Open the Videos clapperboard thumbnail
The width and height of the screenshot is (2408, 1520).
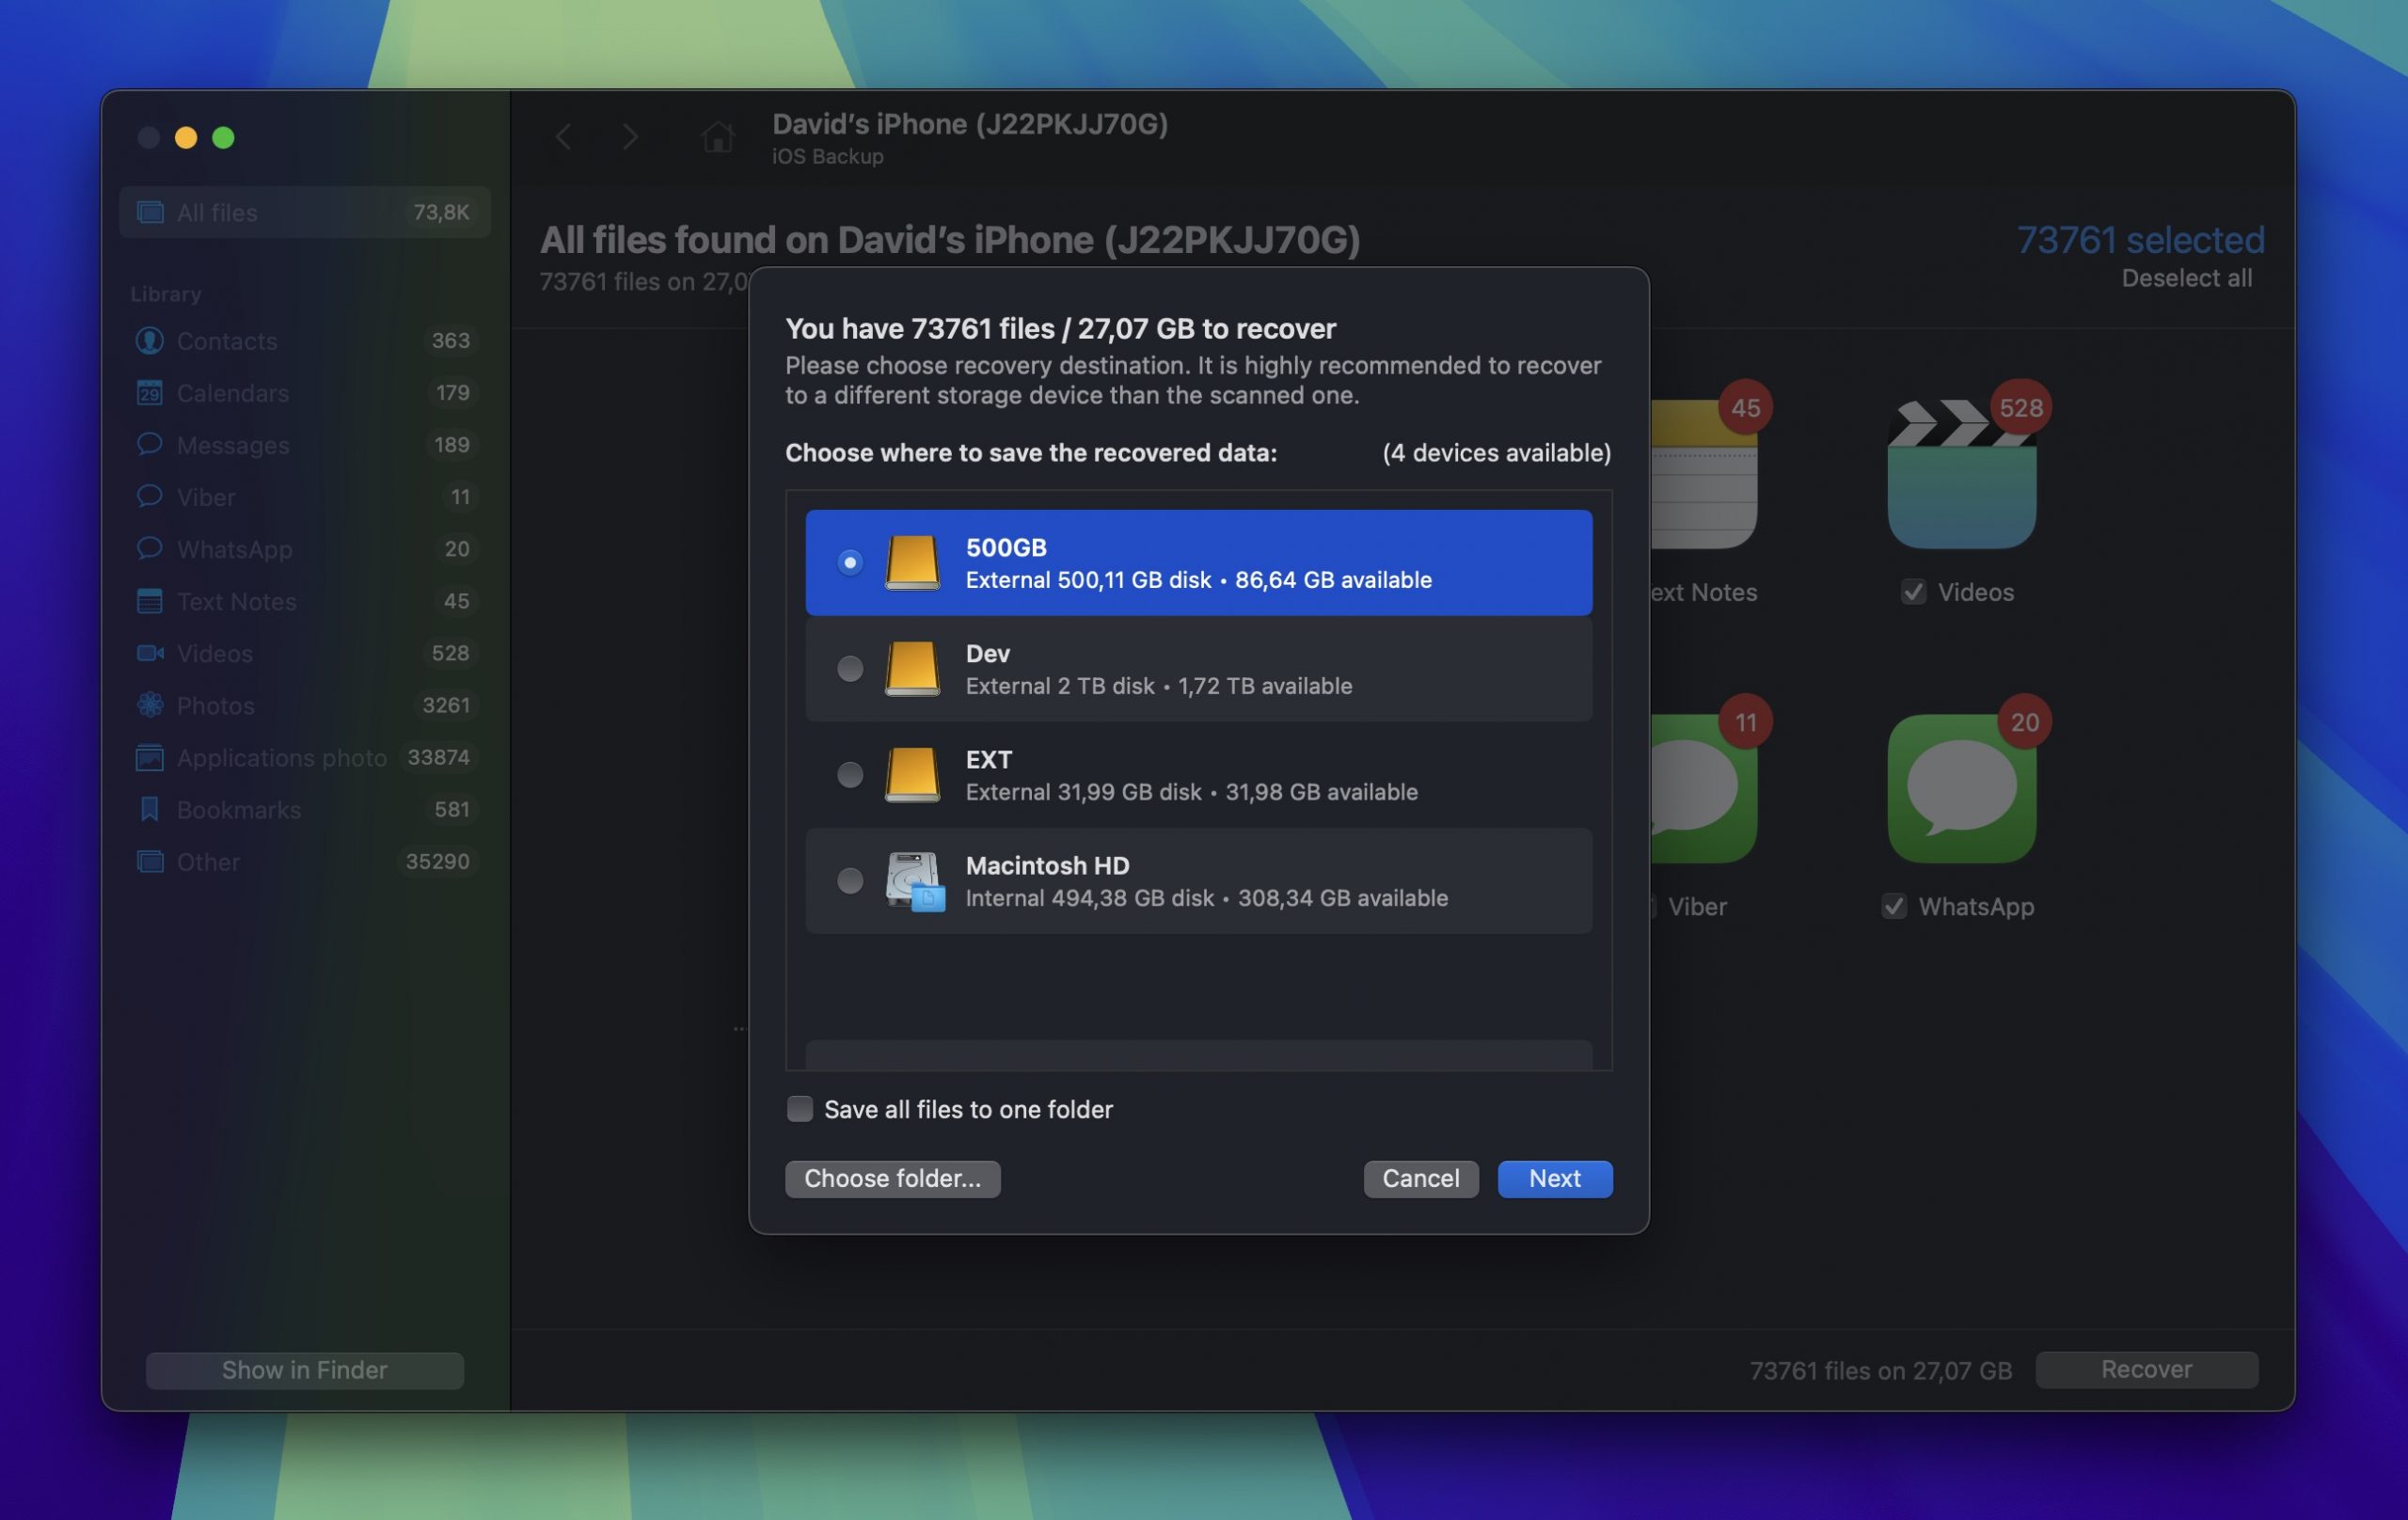pos(1961,474)
